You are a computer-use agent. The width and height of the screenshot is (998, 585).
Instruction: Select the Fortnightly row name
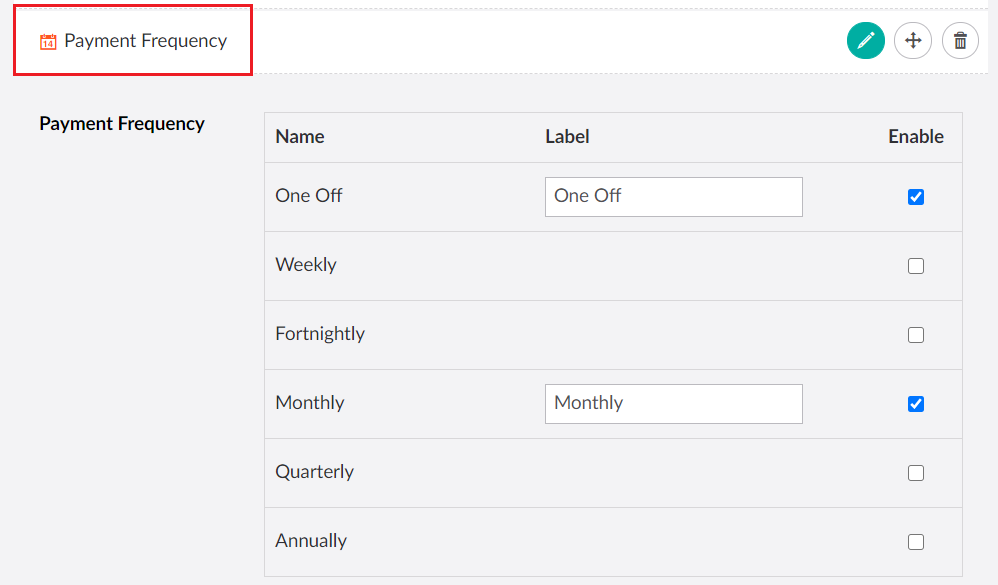320,333
